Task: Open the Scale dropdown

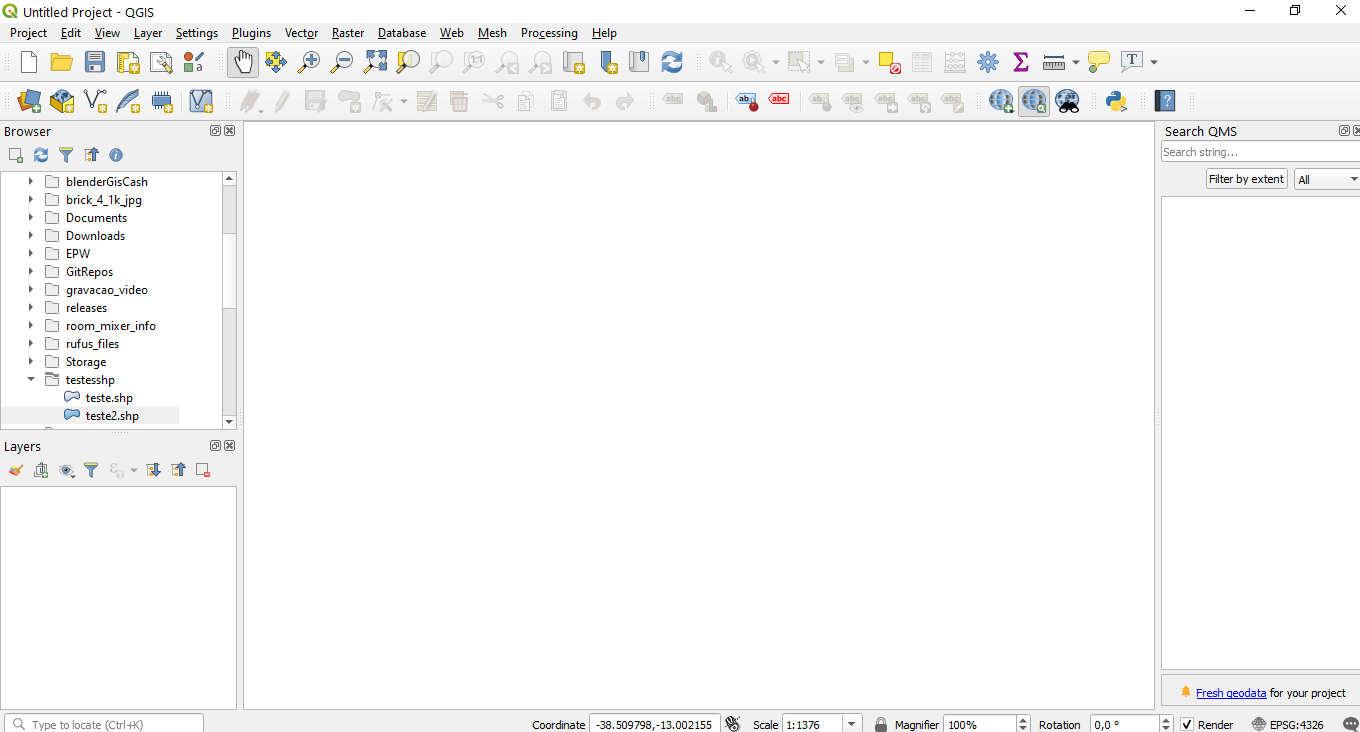Action: (851, 723)
